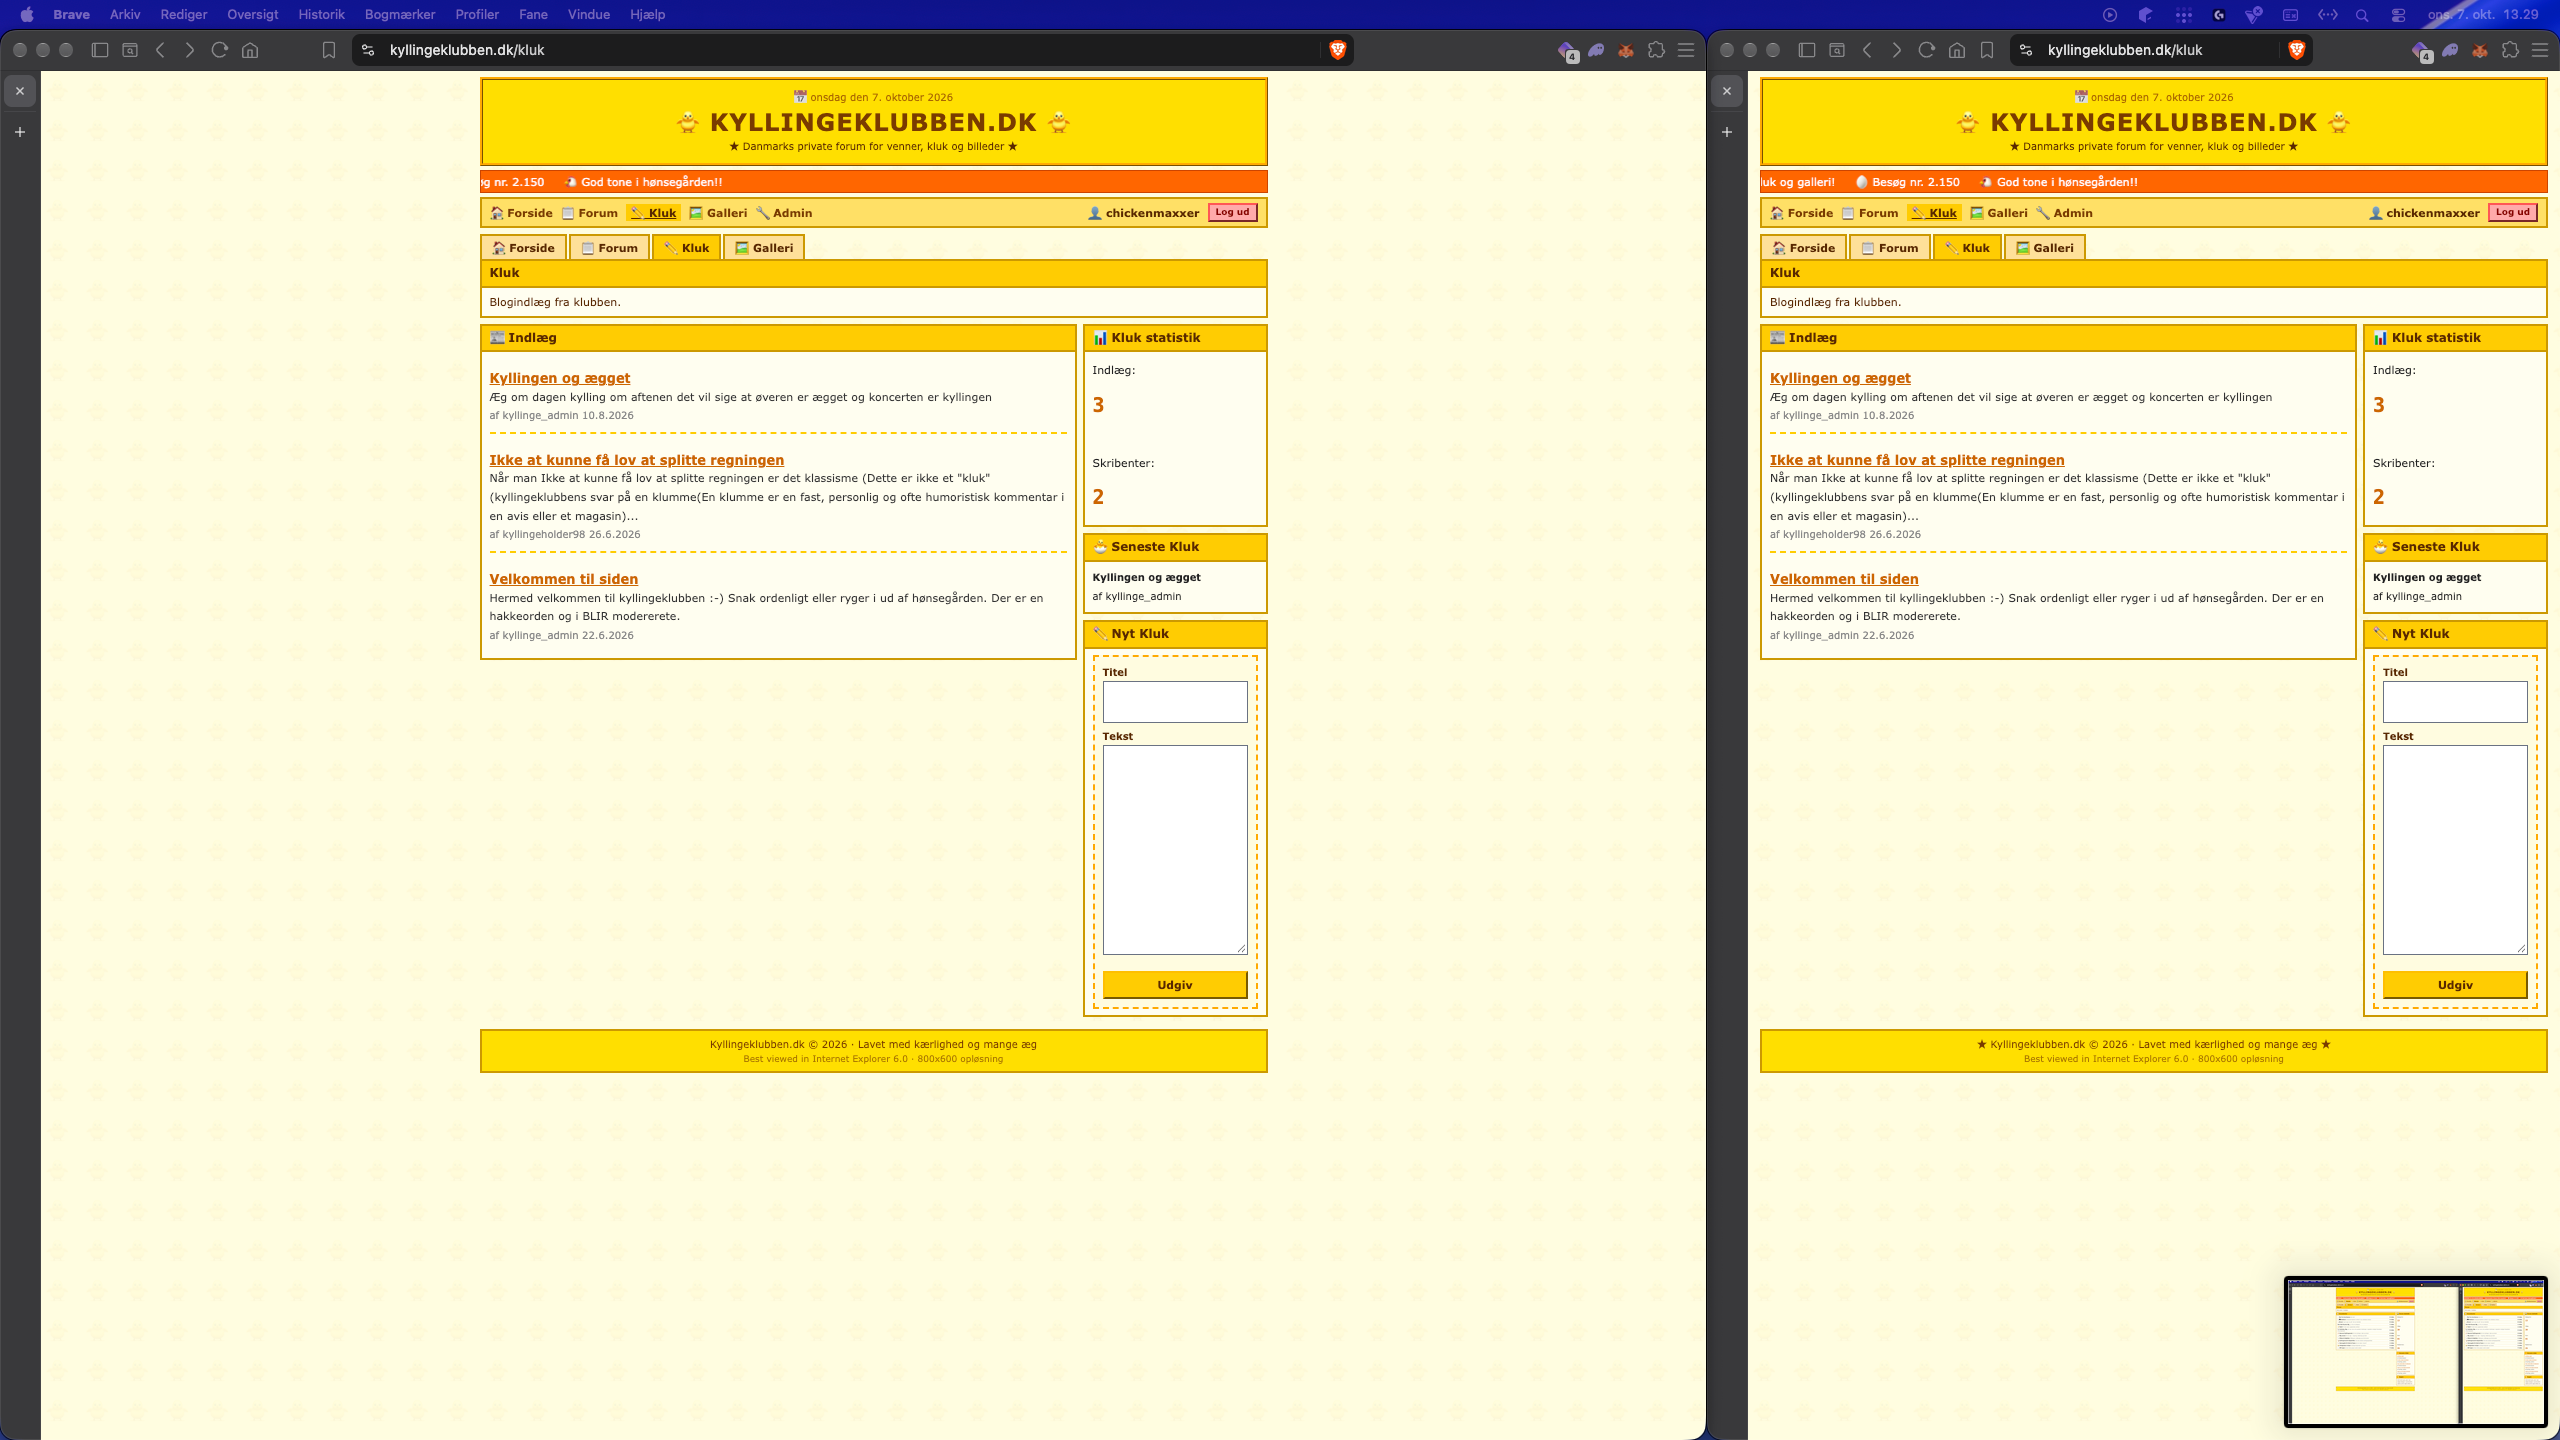2560x1440 pixels.
Task: Click Udgiv button in right window
Action: (x=2455, y=985)
